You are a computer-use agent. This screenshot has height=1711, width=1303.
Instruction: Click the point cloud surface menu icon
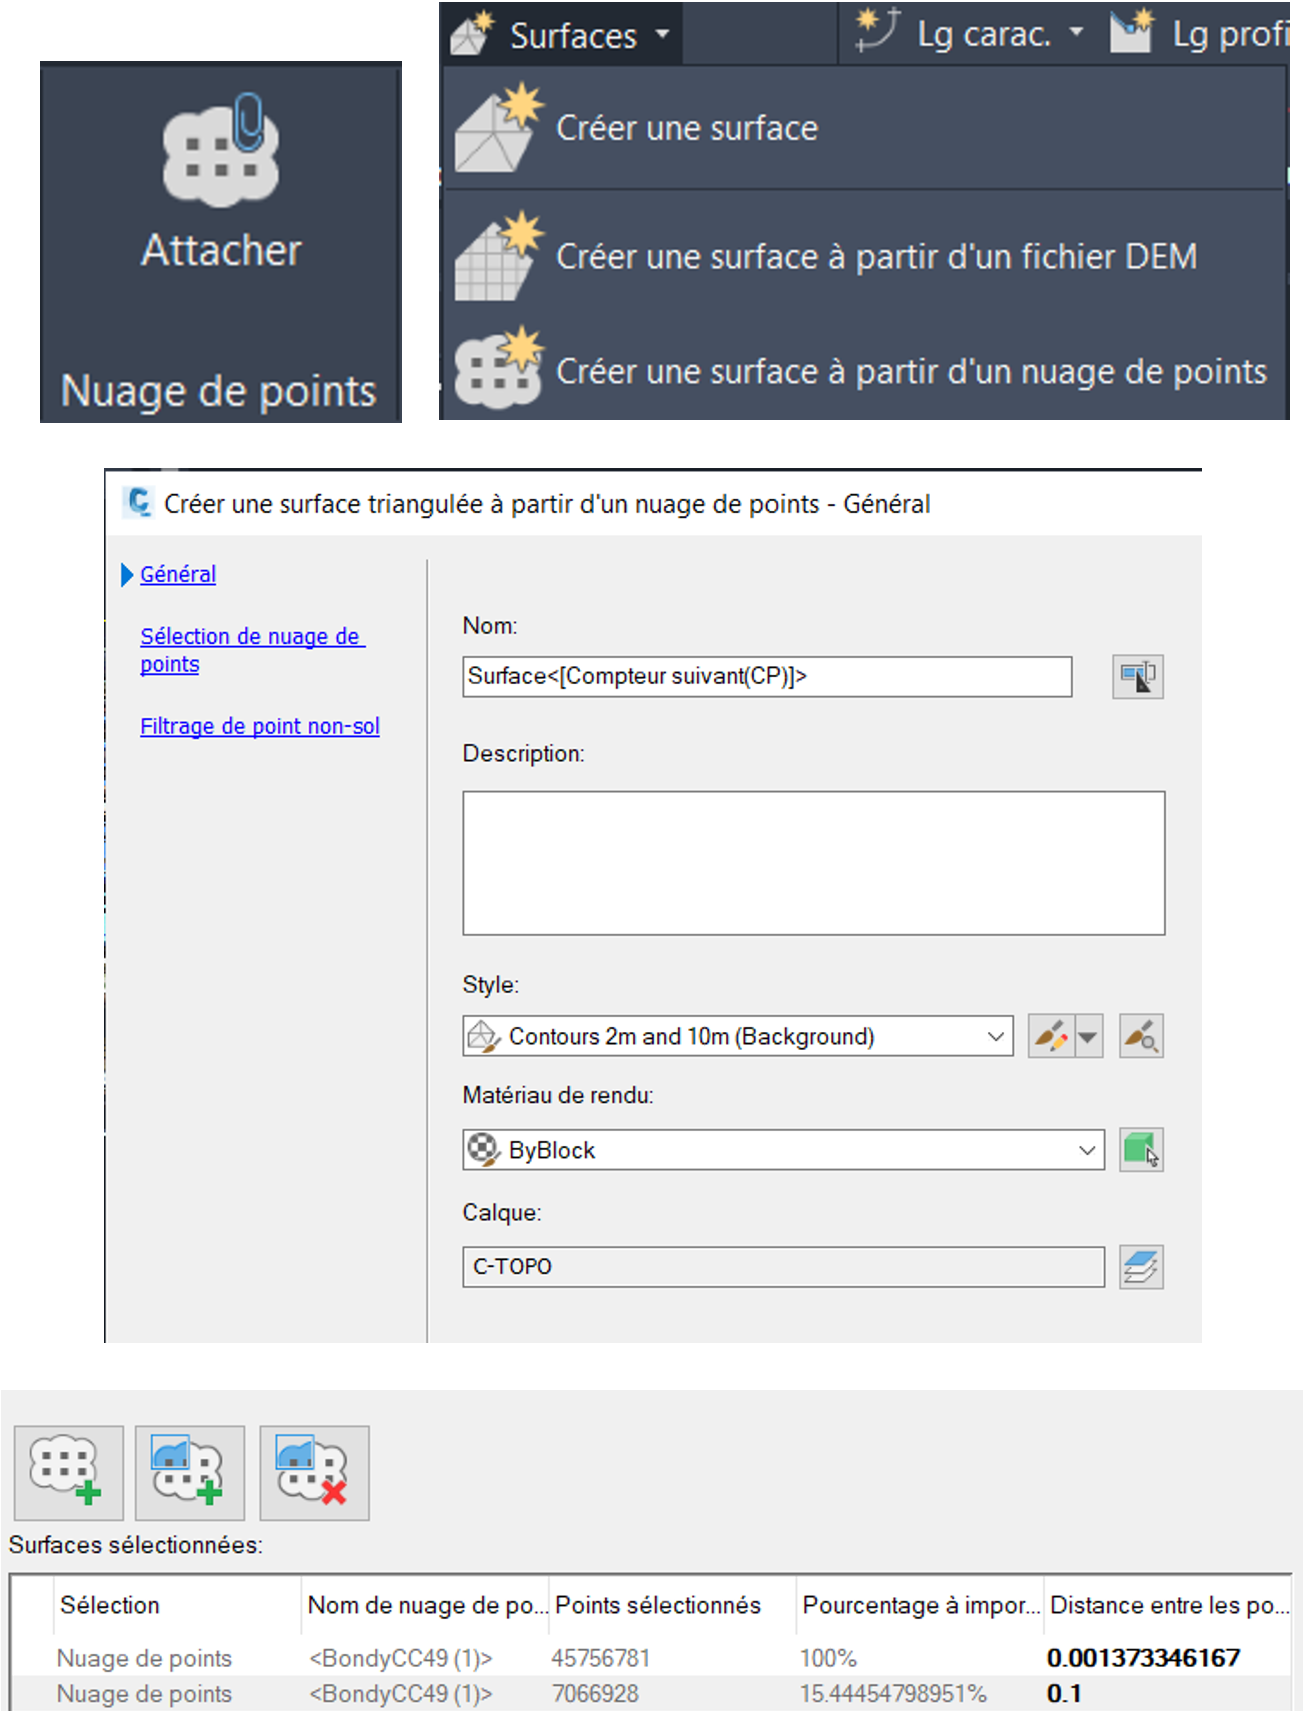point(498,368)
